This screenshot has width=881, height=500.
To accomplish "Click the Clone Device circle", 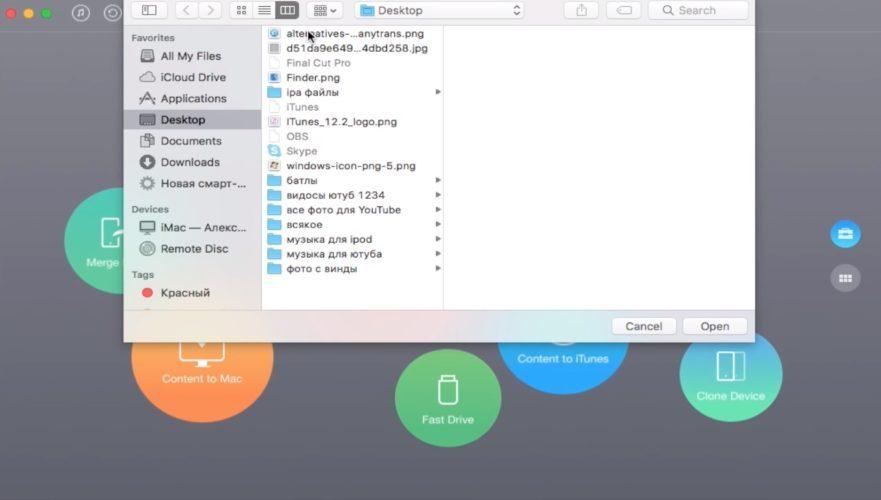I will tap(730, 374).
